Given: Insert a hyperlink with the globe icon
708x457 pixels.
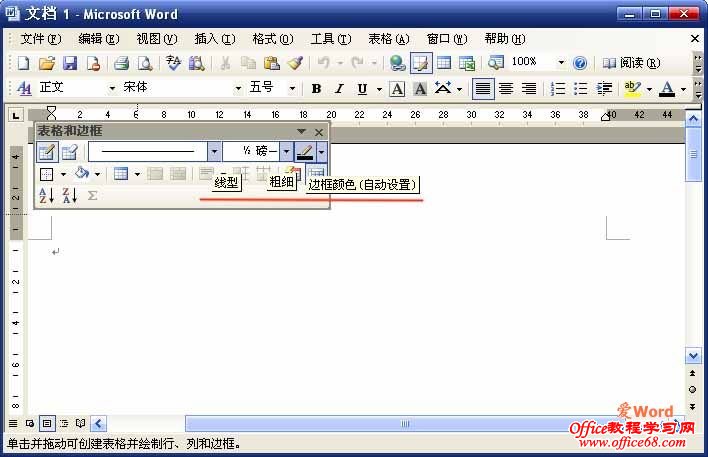Looking at the screenshot, I should (x=397, y=63).
